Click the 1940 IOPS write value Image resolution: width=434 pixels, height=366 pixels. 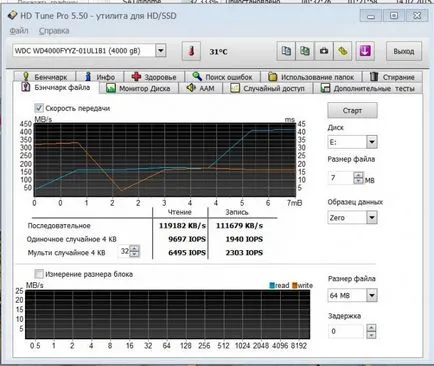point(244,239)
